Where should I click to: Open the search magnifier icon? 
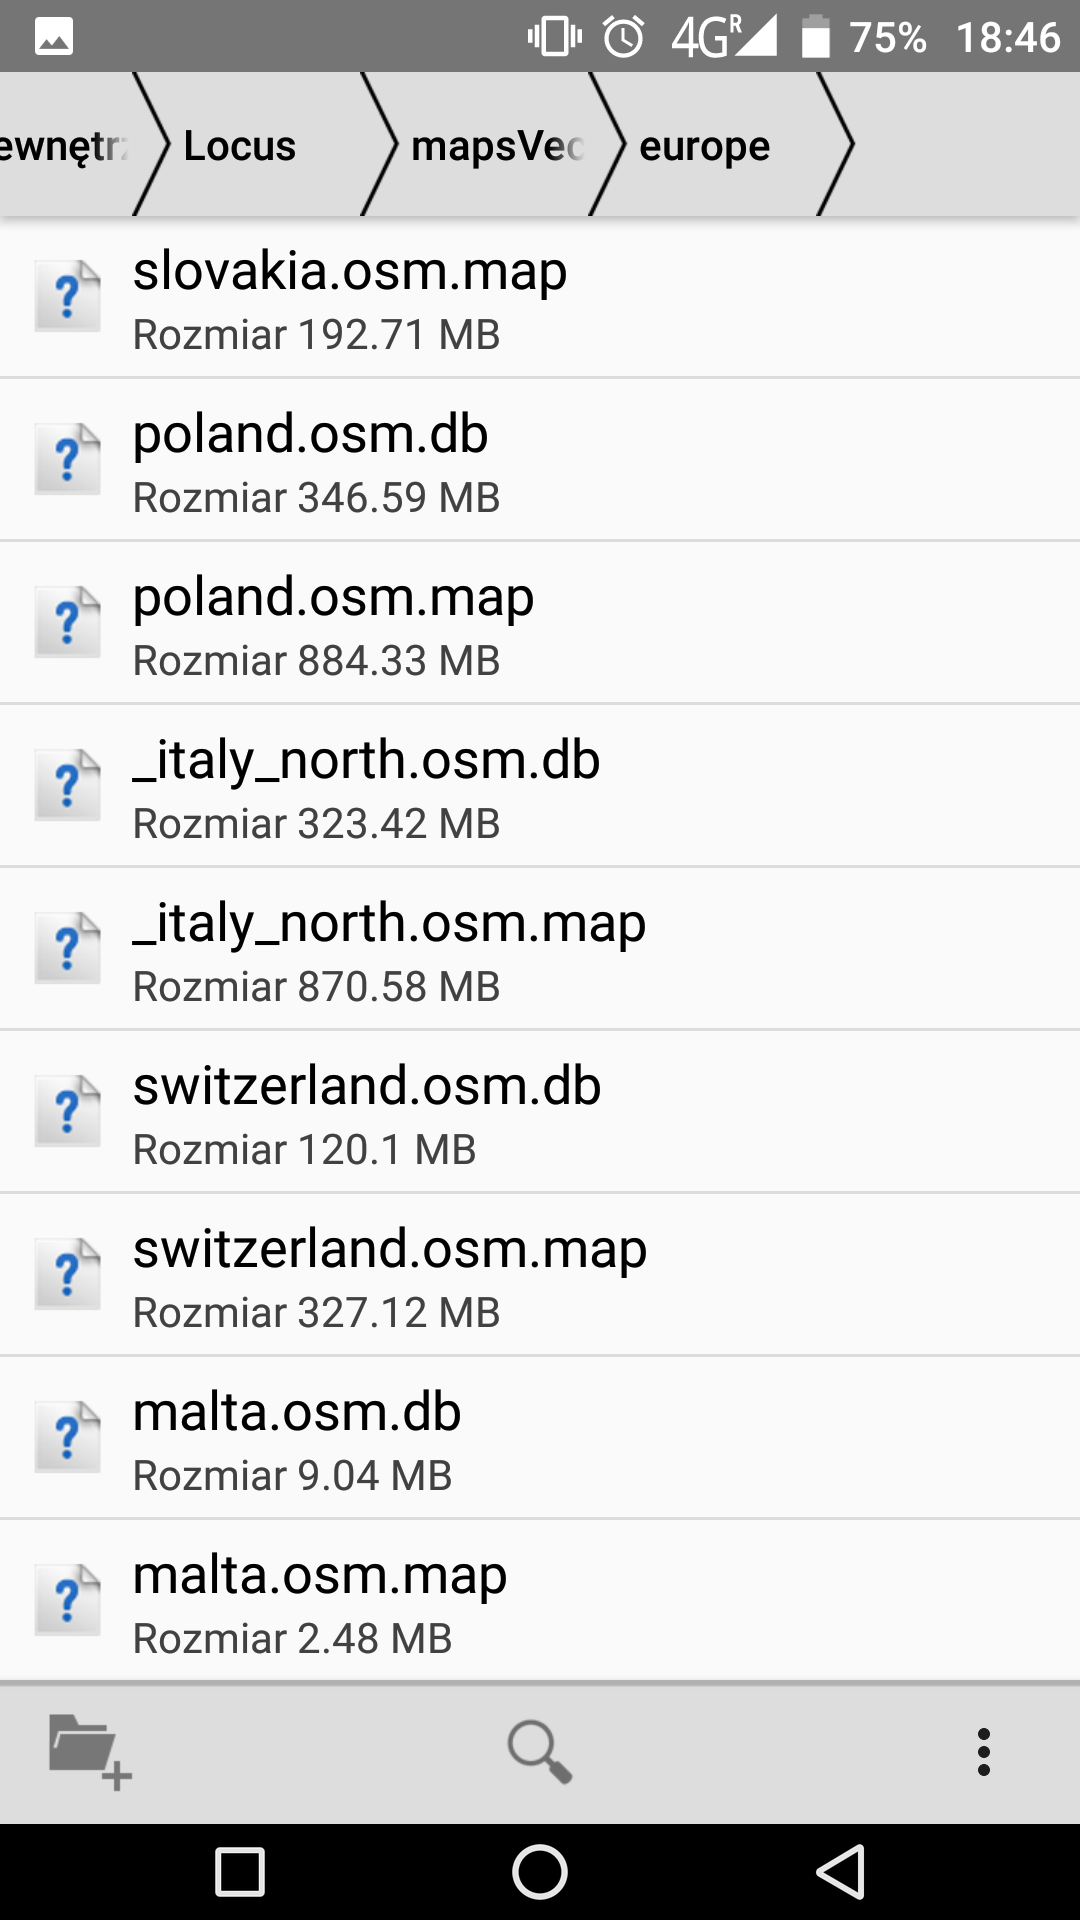pos(539,1752)
